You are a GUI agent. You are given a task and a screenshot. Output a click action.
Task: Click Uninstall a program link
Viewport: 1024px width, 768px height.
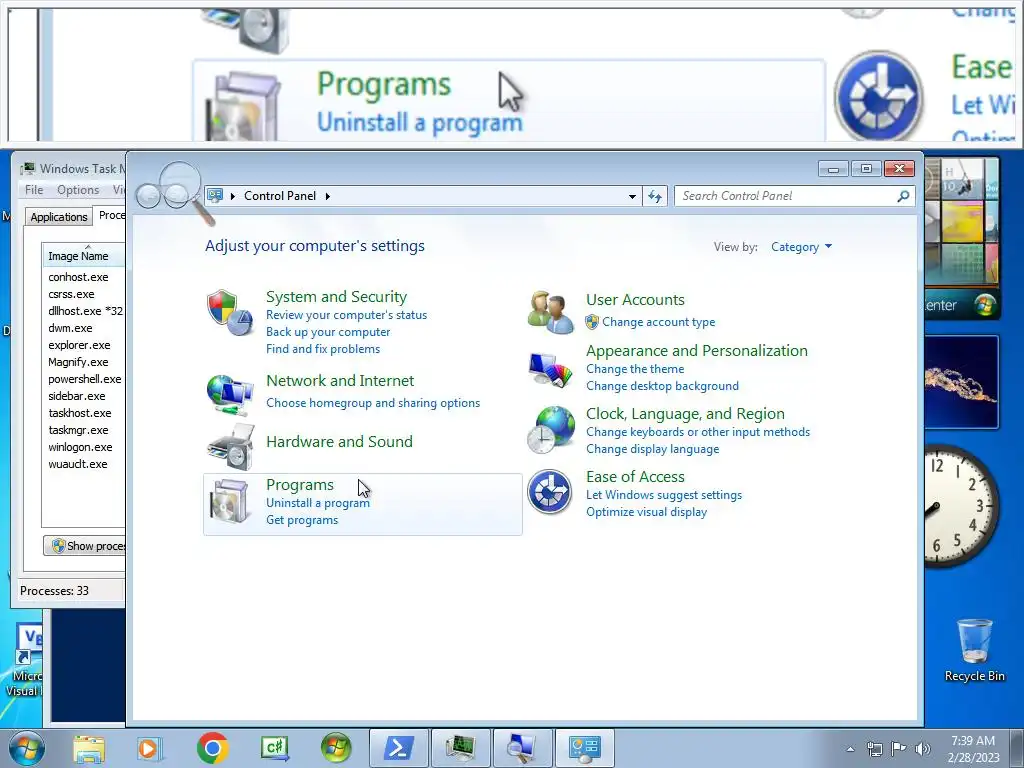click(317, 503)
